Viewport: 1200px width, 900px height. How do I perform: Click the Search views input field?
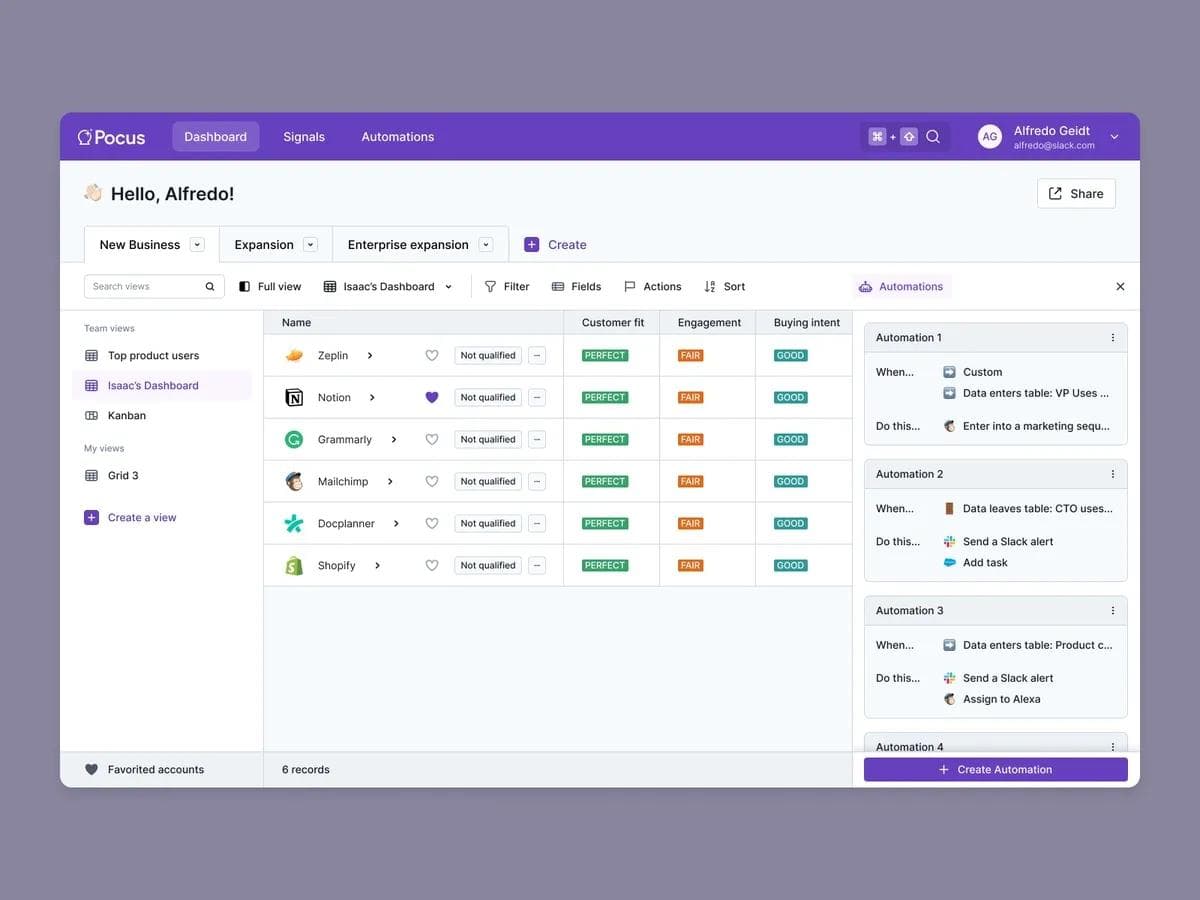(145, 287)
